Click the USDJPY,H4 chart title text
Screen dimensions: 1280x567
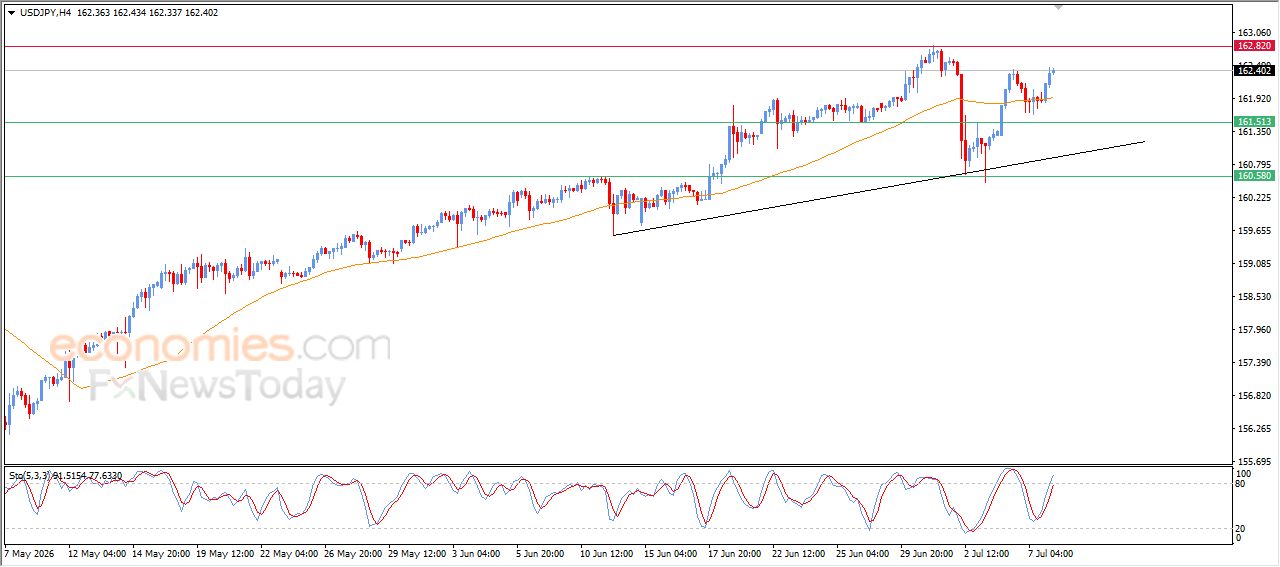pos(45,13)
